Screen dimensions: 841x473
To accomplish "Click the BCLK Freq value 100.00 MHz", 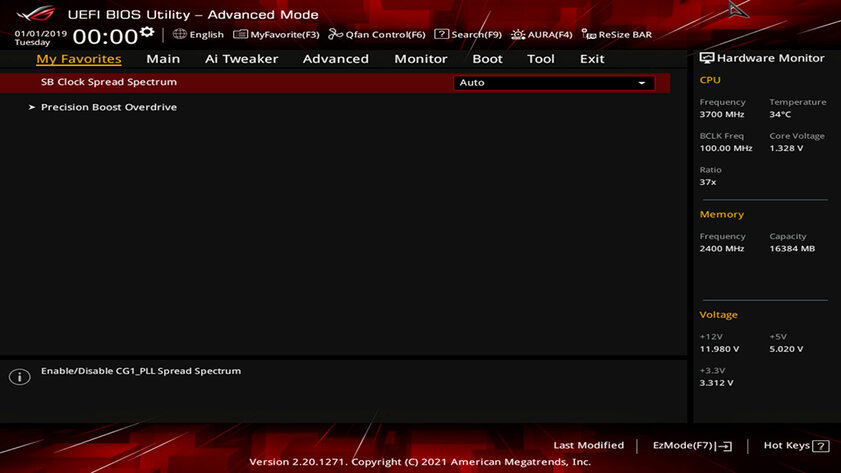I will 726,148.
